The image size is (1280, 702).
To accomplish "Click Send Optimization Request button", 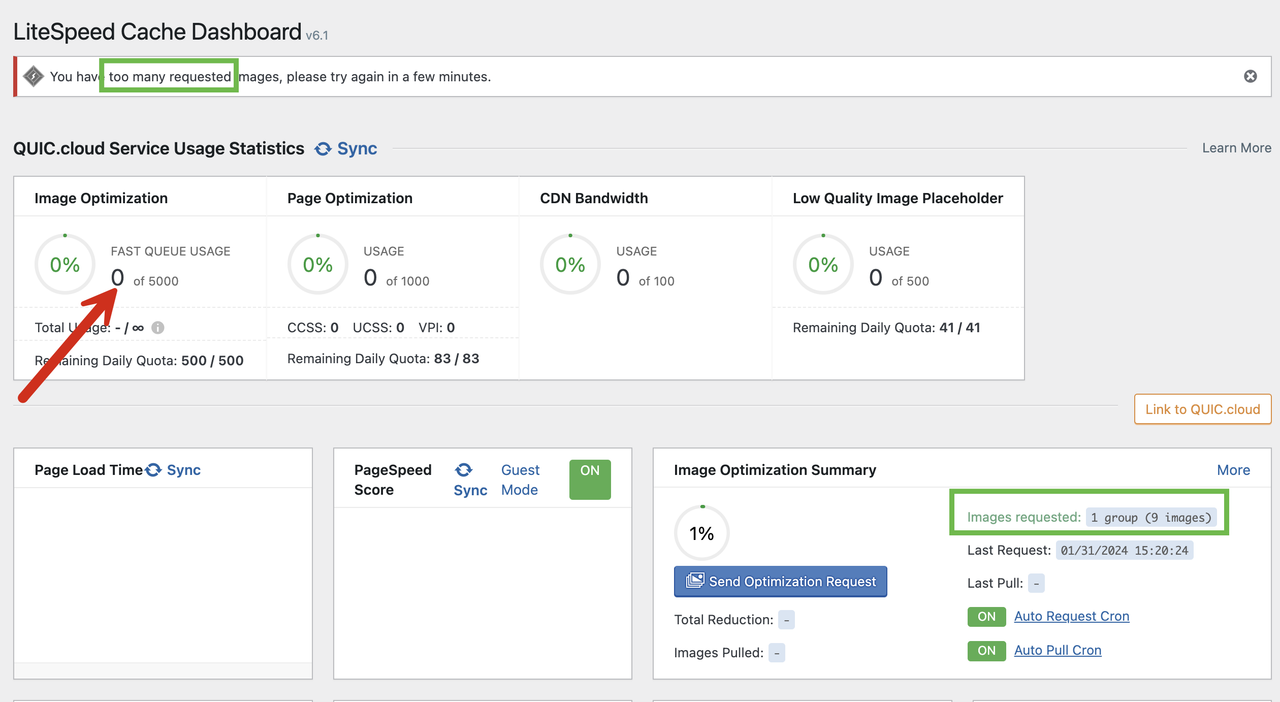I will click(x=781, y=582).
